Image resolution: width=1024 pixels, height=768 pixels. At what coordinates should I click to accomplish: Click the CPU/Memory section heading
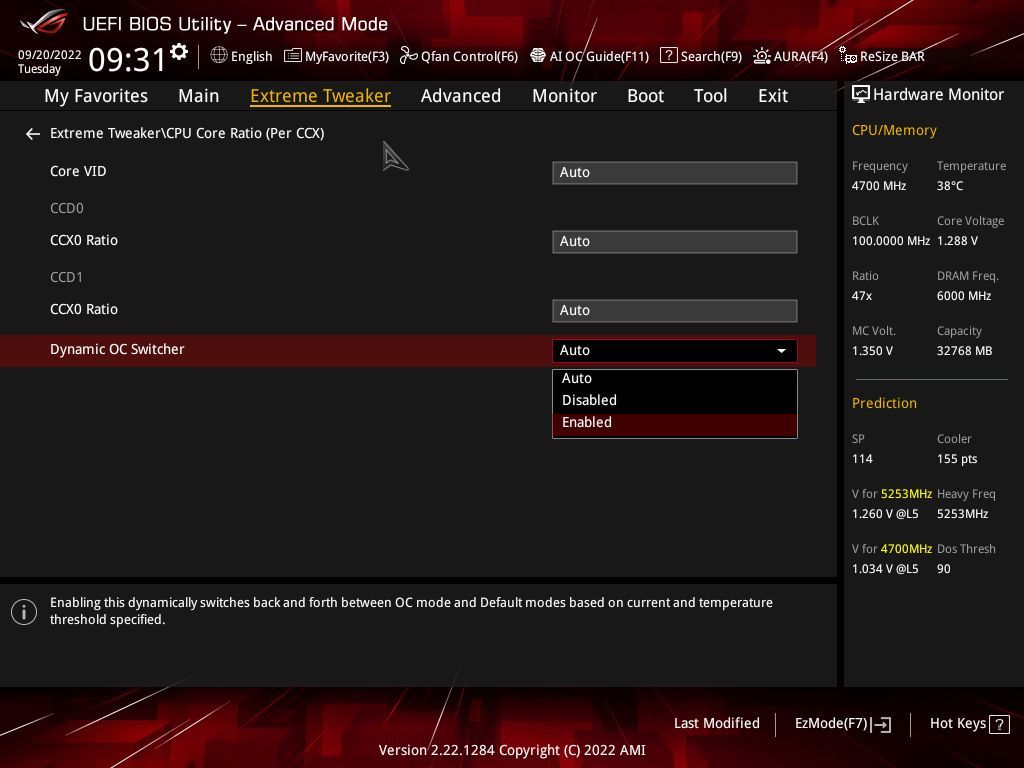[x=894, y=130]
